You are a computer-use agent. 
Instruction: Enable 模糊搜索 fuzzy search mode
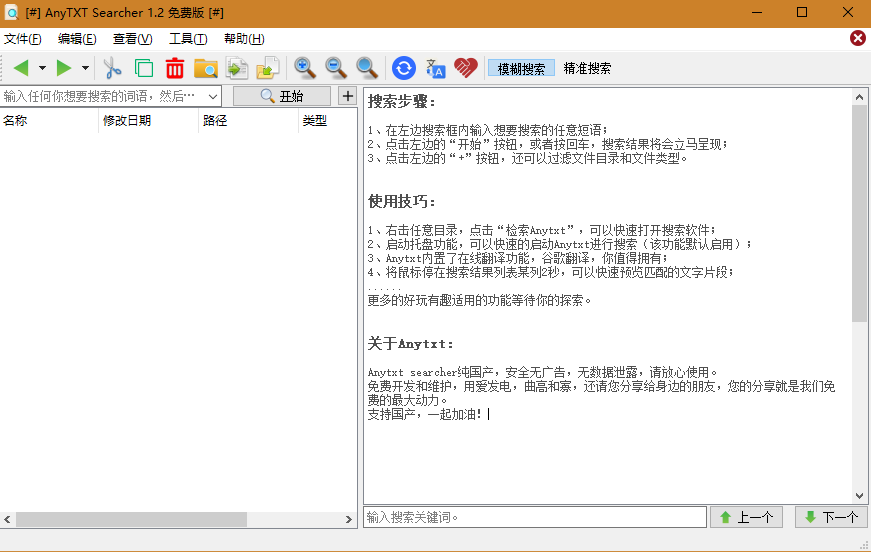[x=521, y=69]
